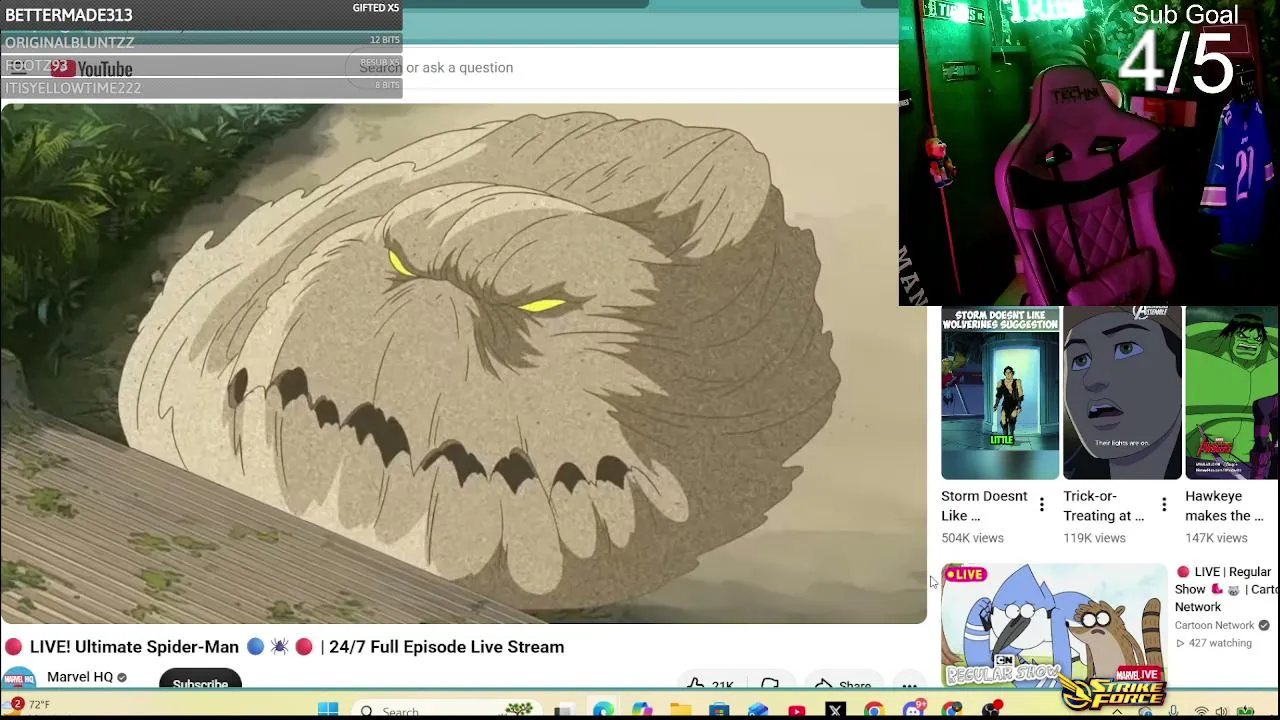The image size is (1280, 720).
Task: Click the '427 watching' text
Action: [x=1219, y=643]
